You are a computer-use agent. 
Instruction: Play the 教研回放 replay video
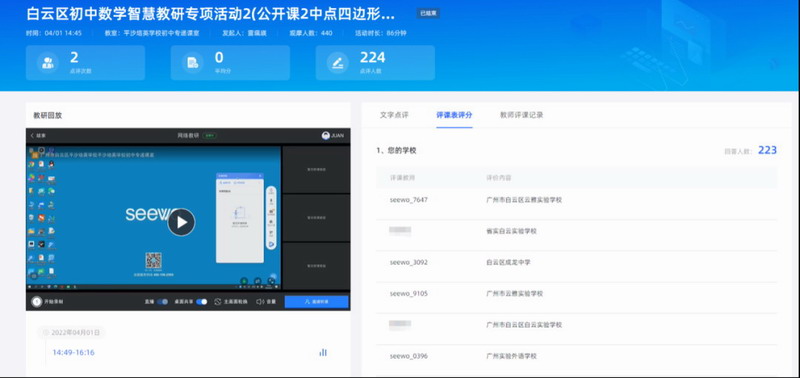click(x=181, y=222)
